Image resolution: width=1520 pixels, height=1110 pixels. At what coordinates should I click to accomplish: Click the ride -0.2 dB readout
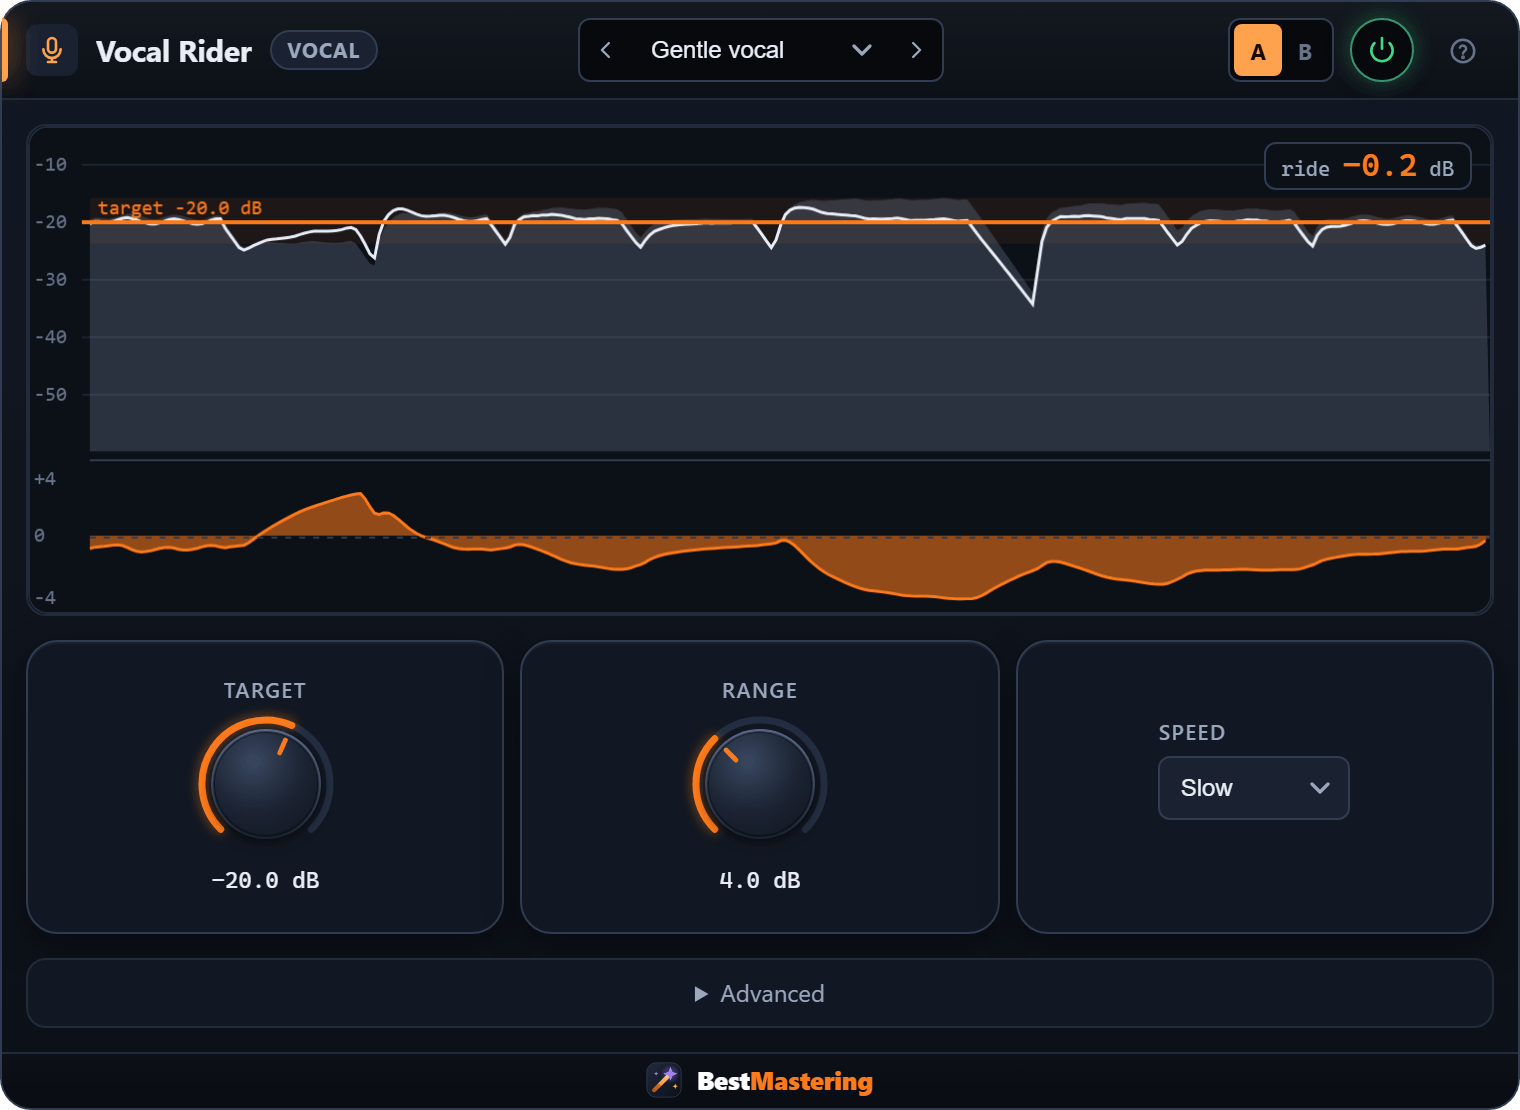[x=1367, y=166]
